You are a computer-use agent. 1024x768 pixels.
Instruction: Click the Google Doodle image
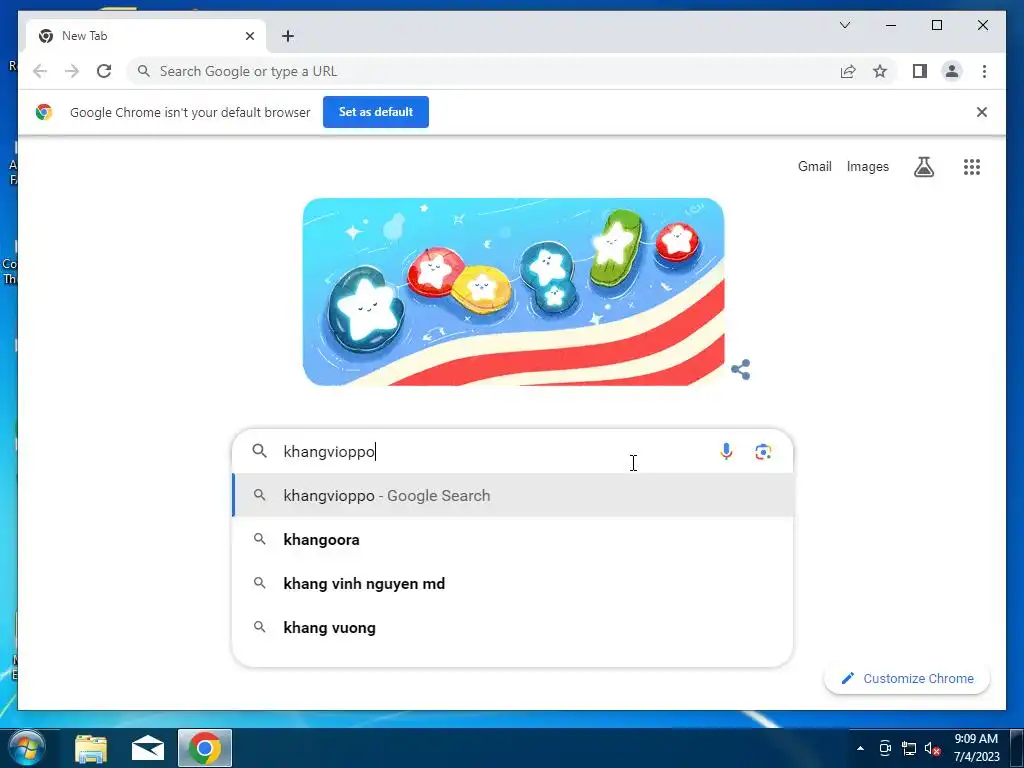[x=513, y=291]
